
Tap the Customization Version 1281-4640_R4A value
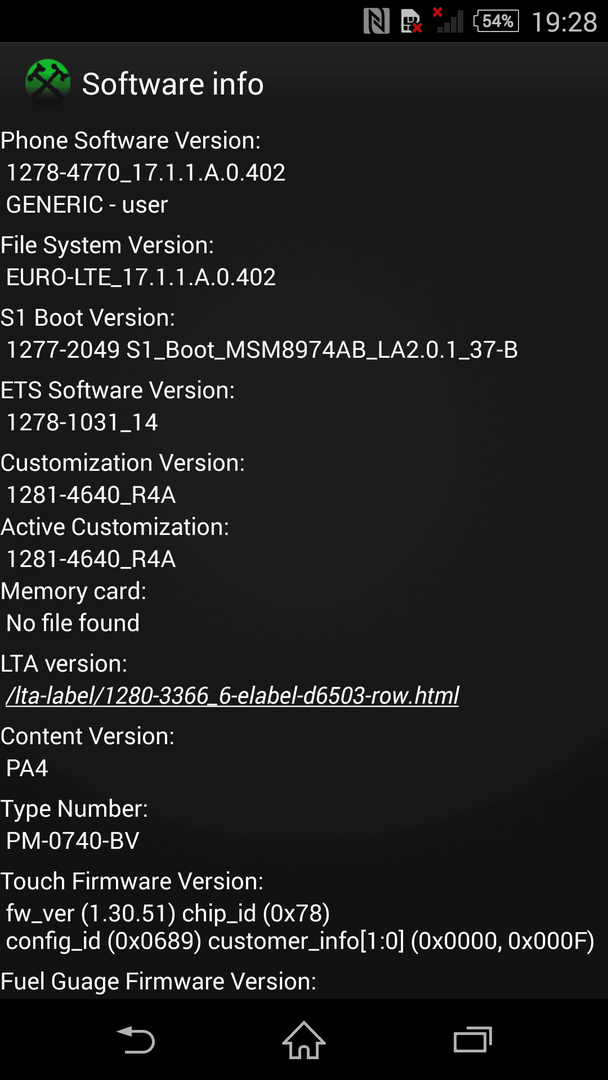[x=91, y=495]
